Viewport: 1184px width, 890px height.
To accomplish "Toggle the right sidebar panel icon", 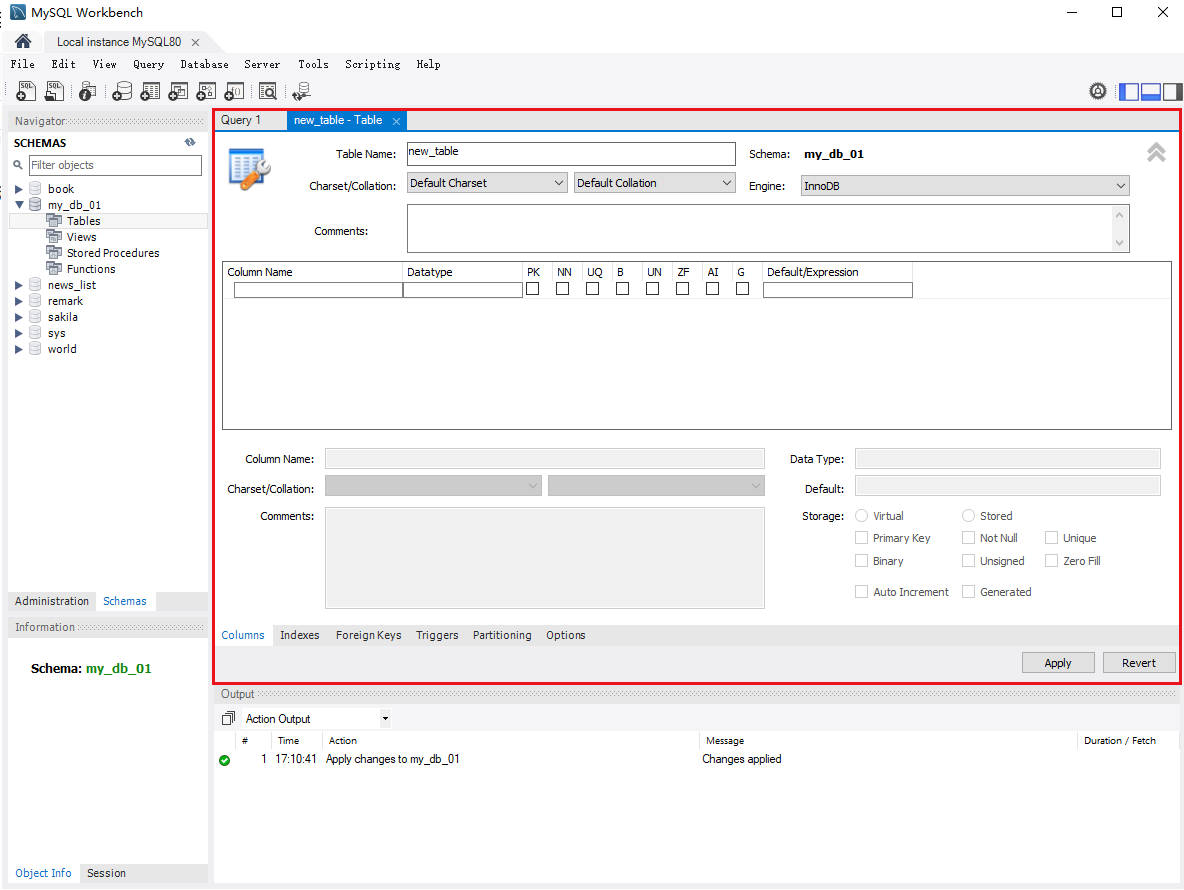I will pos(1173,91).
